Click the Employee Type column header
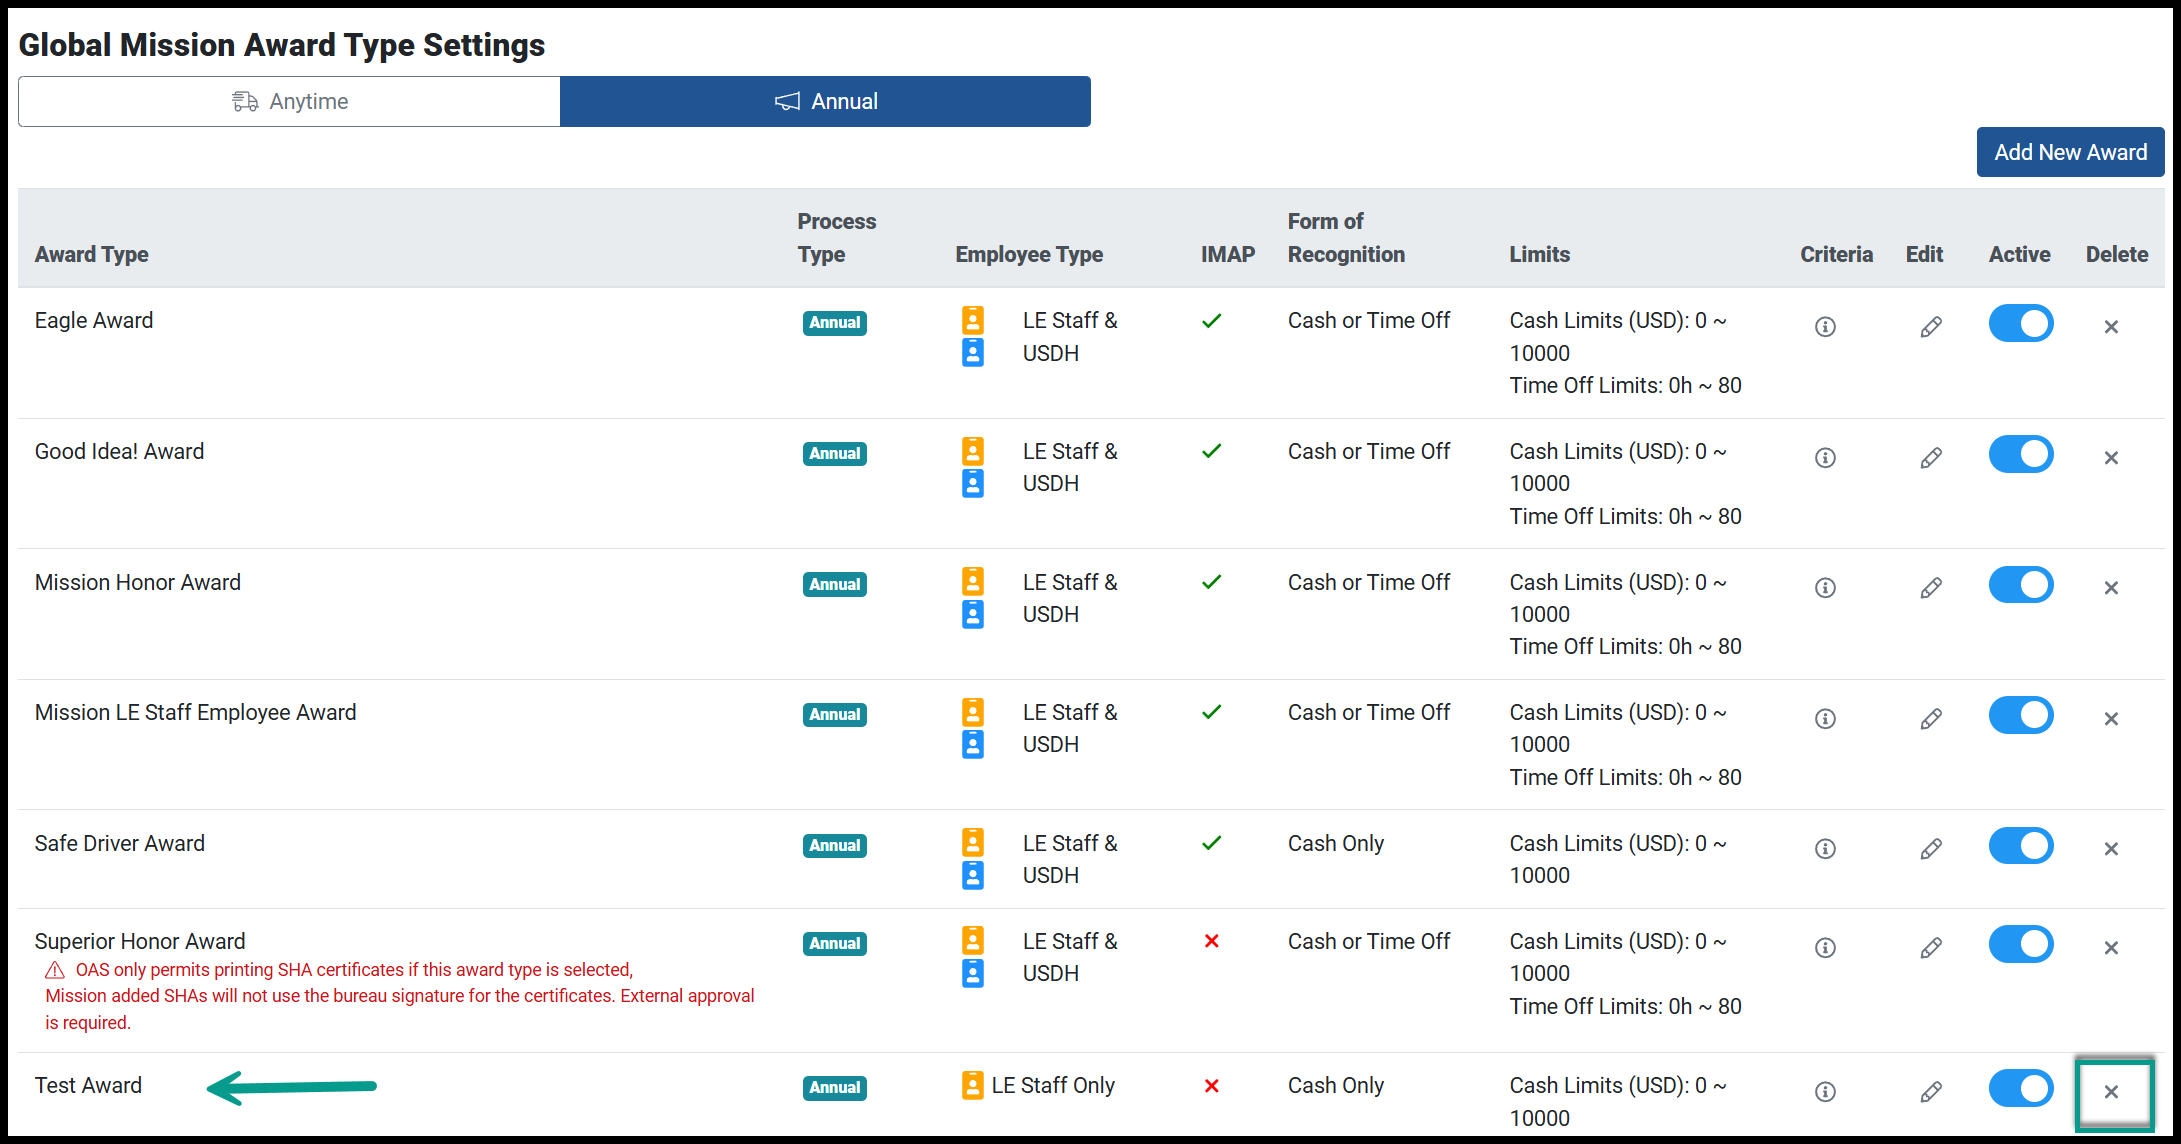The height and width of the screenshot is (1144, 2181). (x=1029, y=254)
